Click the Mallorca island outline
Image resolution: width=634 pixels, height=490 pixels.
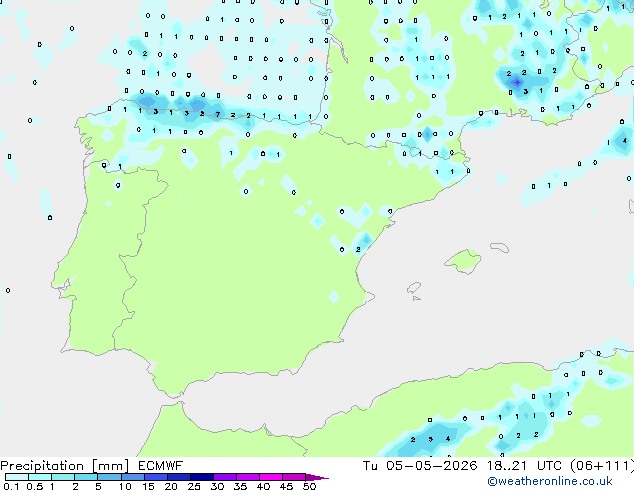point(463,261)
